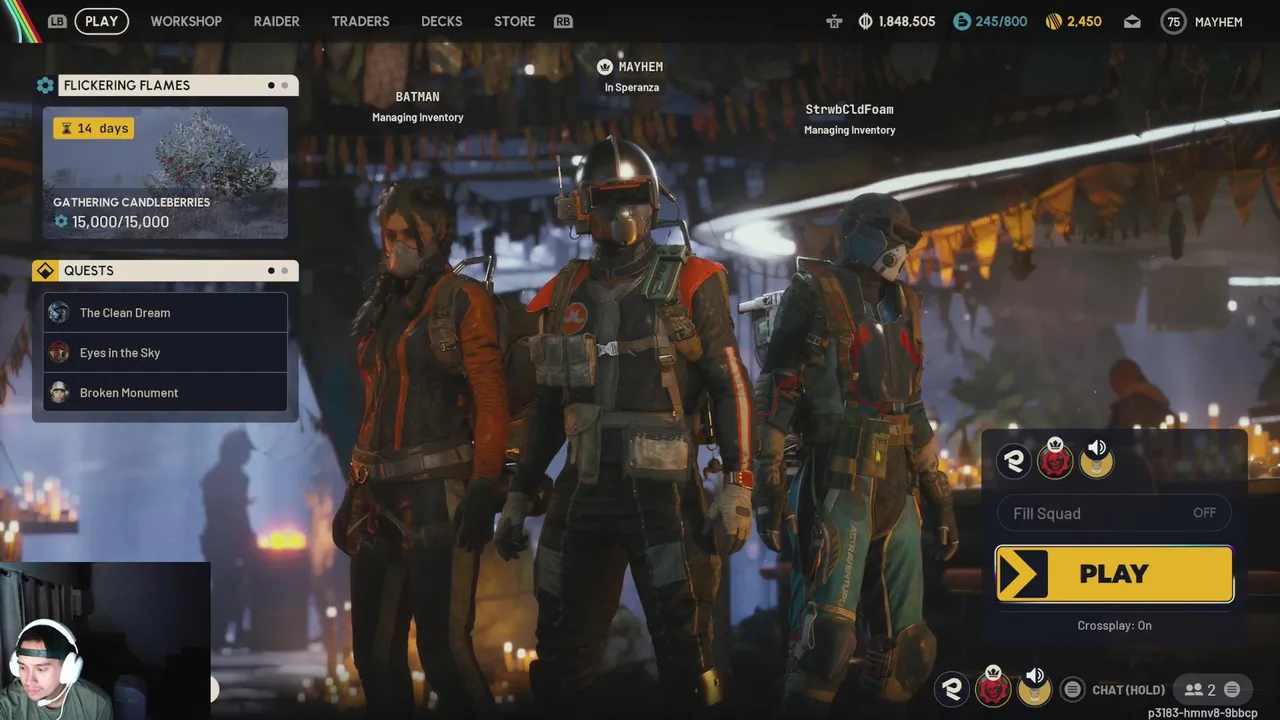This screenshot has height=720, width=1280.
Task: Open the STORE tab
Action: 514,21
